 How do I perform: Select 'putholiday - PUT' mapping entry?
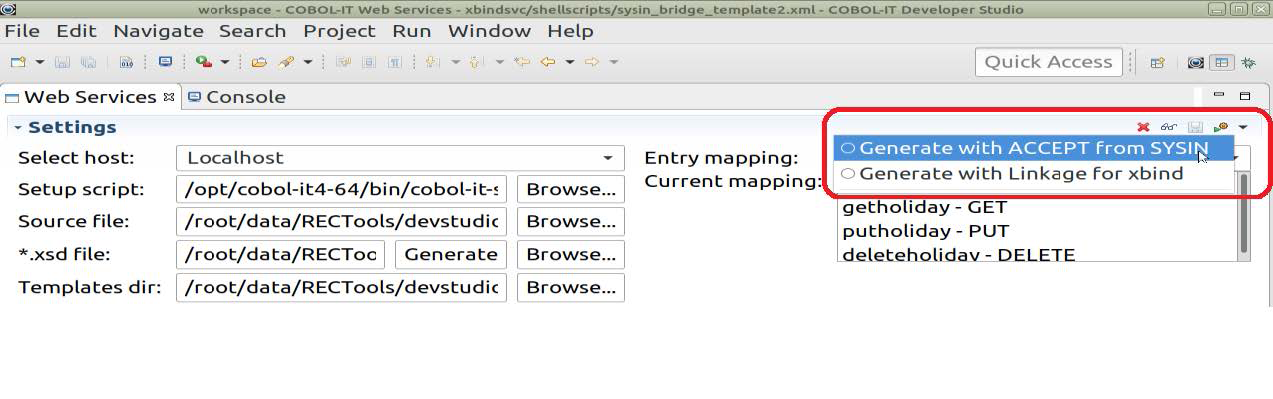pyautogui.click(x=925, y=231)
